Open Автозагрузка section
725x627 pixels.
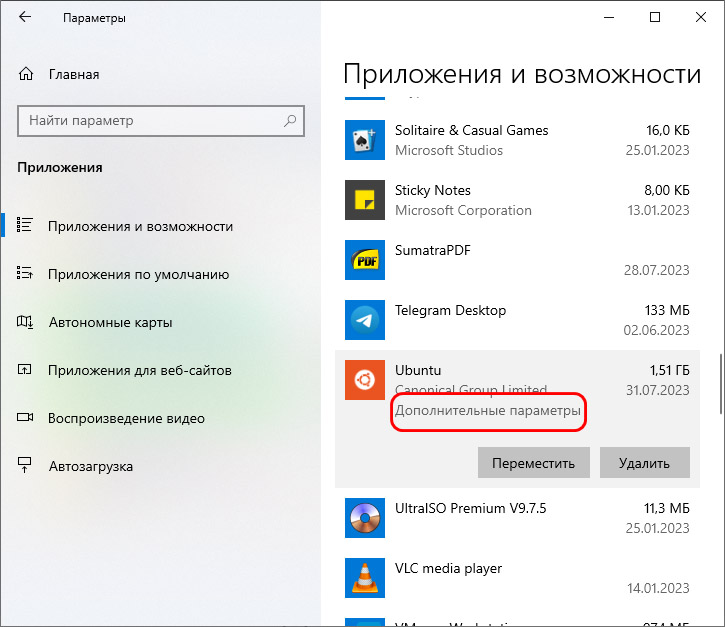pos(91,467)
